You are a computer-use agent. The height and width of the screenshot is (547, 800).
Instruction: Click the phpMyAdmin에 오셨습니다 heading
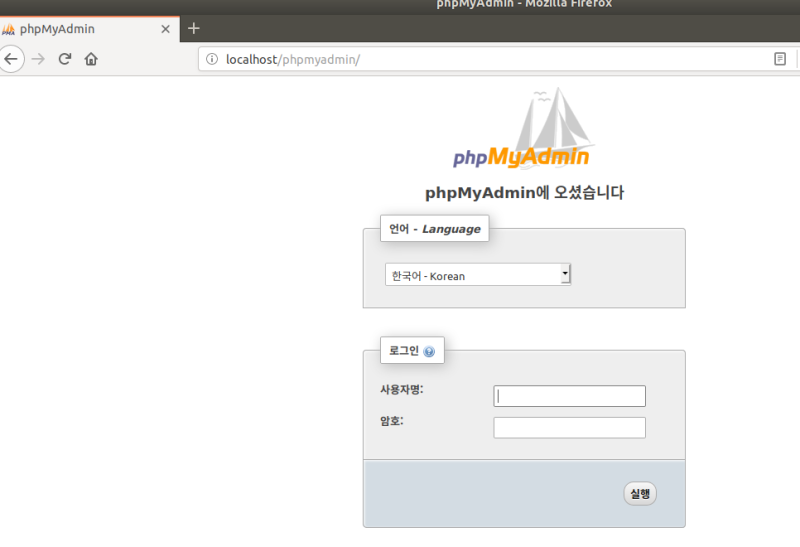pyautogui.click(x=524, y=193)
